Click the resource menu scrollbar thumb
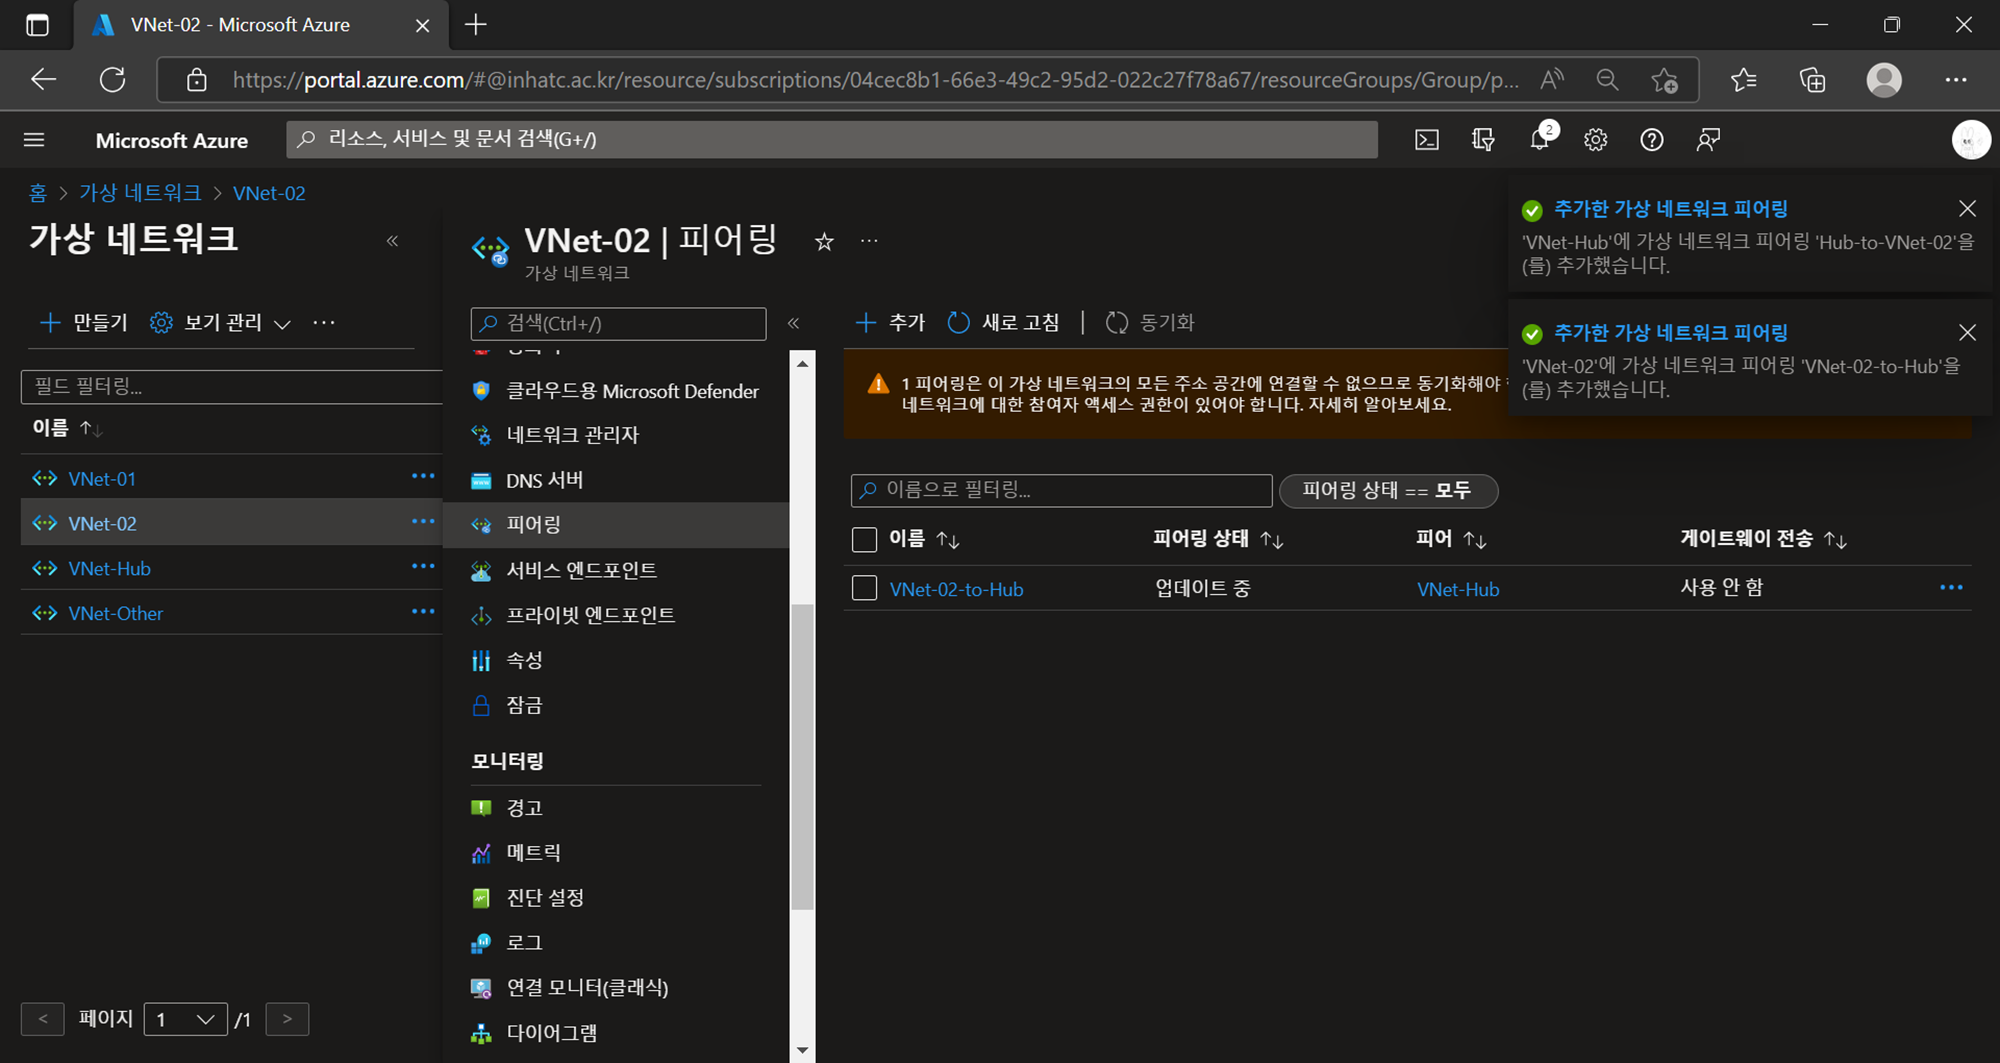This screenshot has height=1063, width=2000. tap(802, 757)
